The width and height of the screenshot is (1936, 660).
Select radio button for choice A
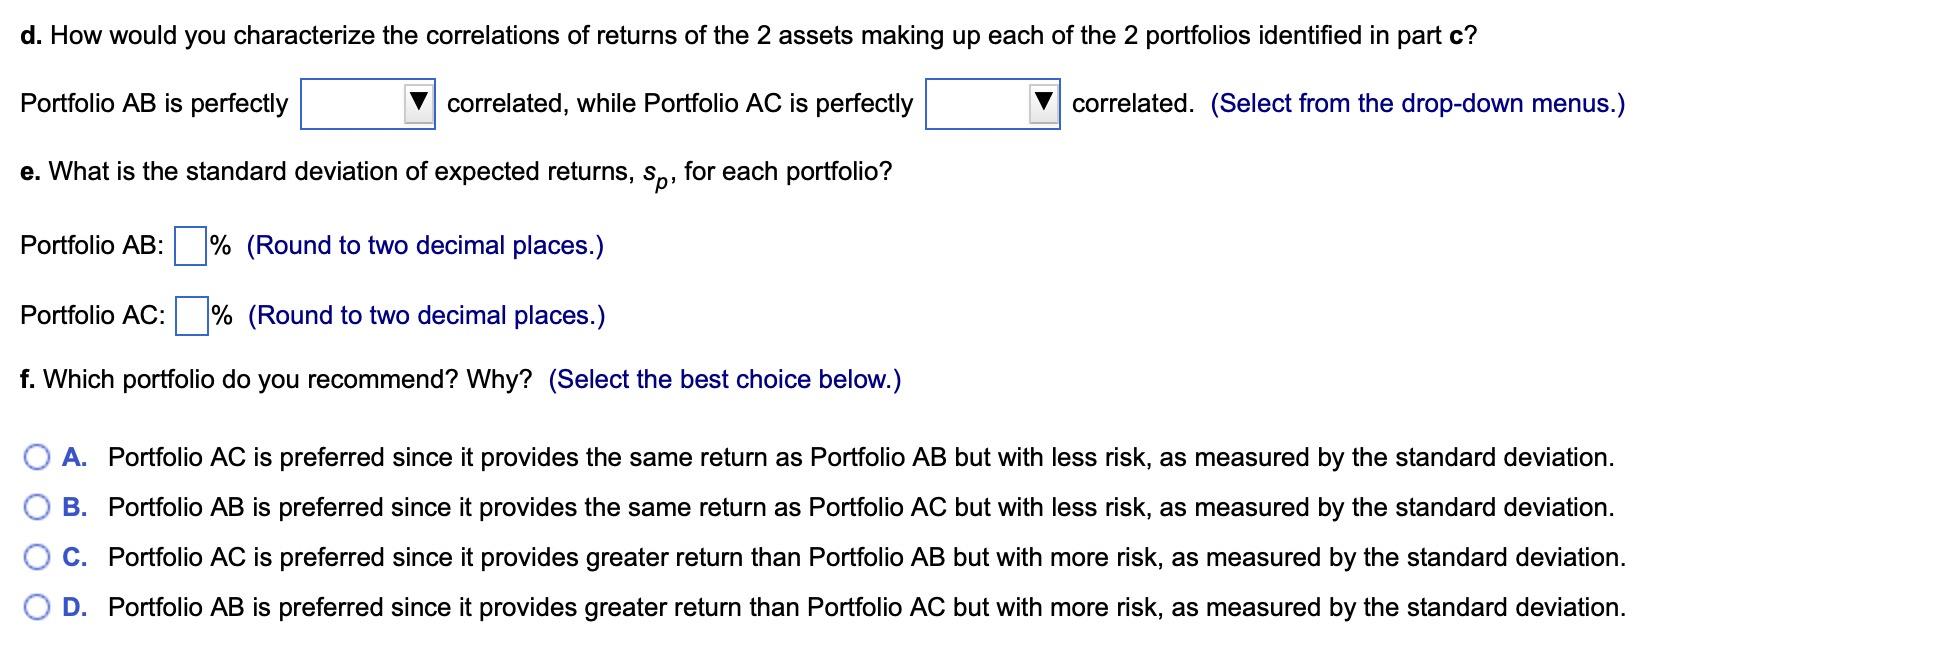37,458
